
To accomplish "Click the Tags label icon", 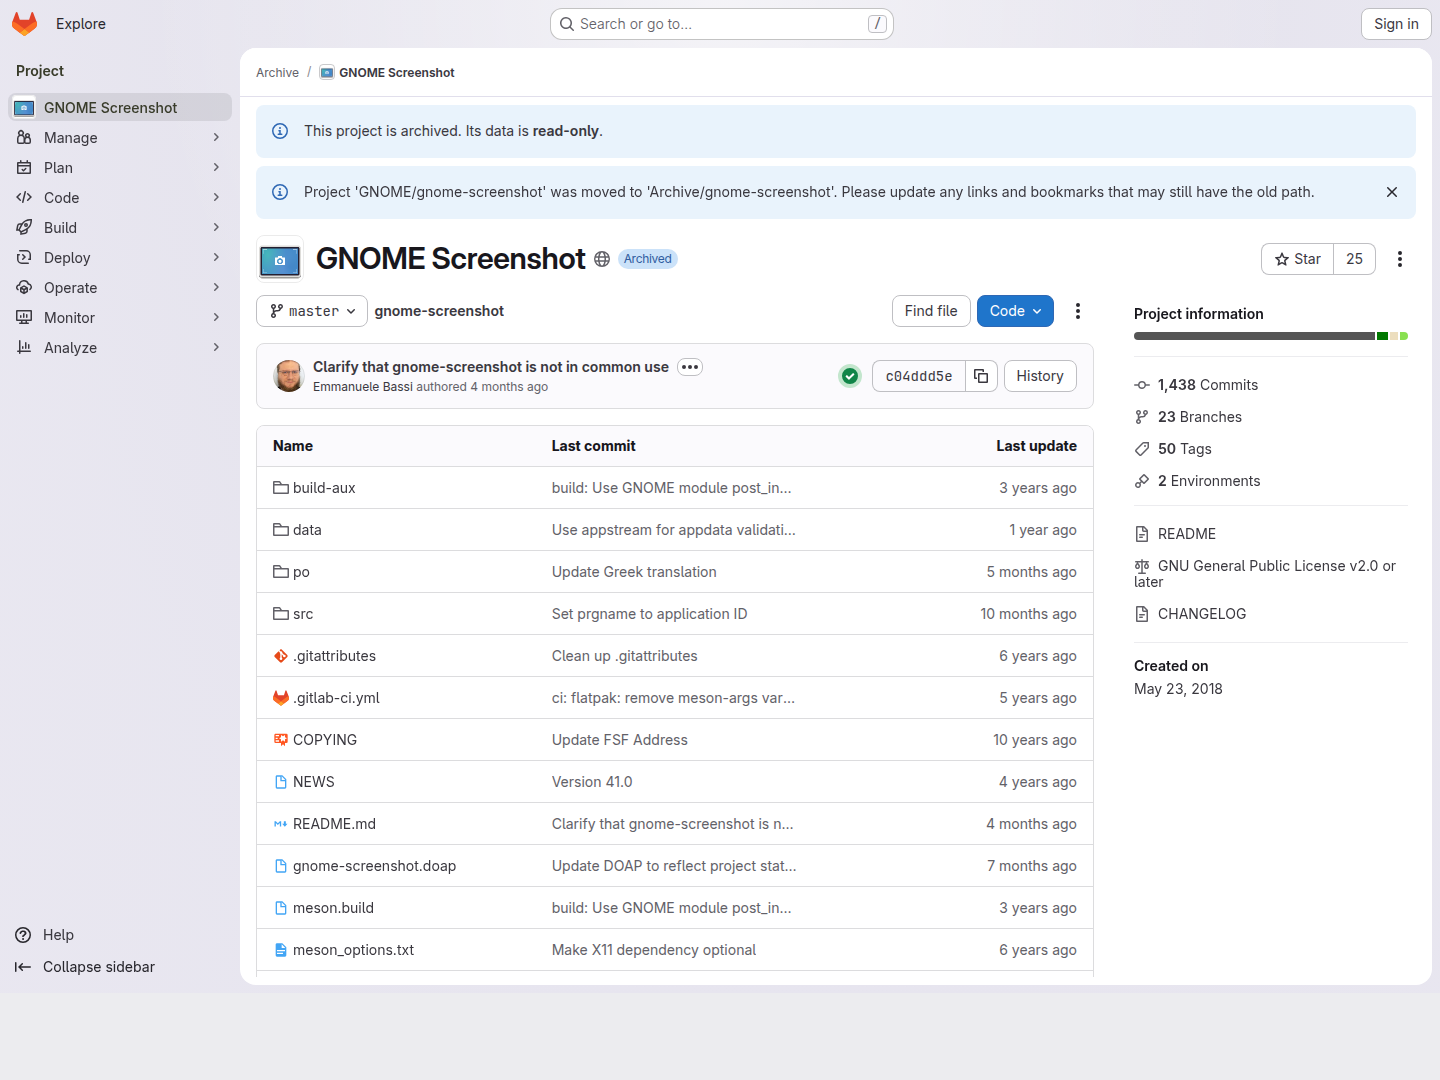I will tap(1142, 449).
